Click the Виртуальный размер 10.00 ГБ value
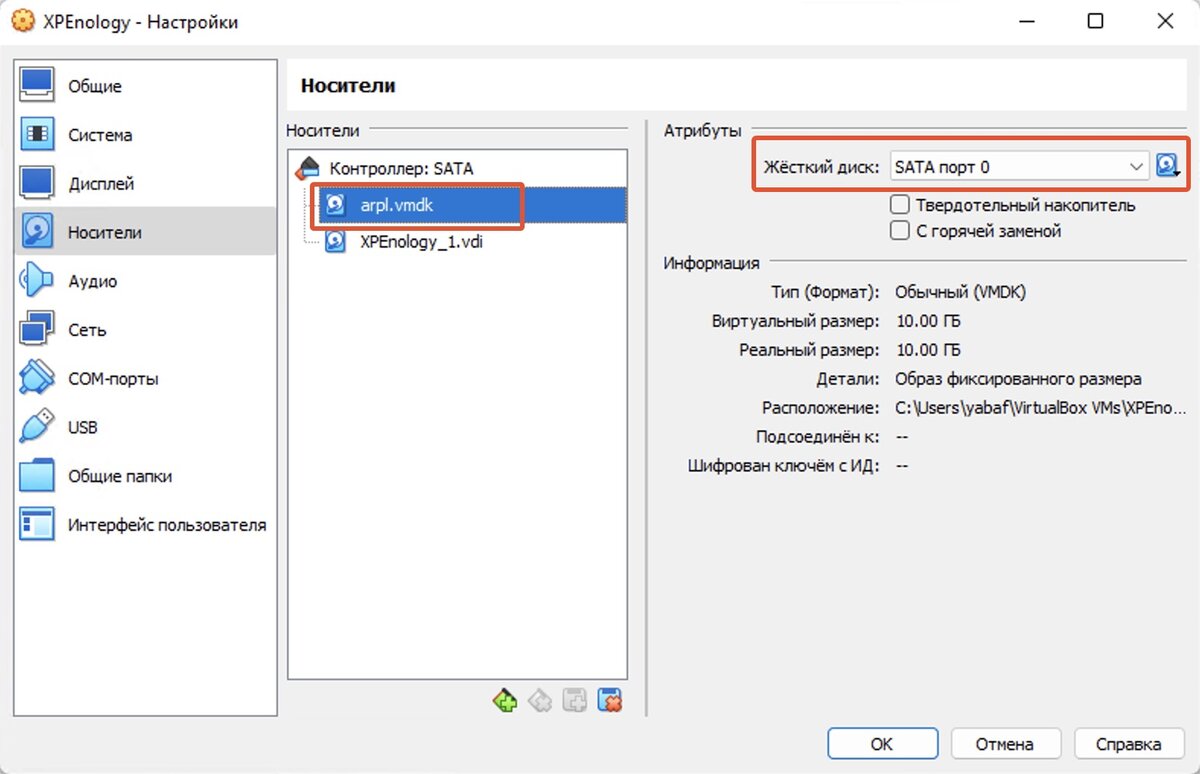This screenshot has height=774, width=1200. pyautogui.click(x=927, y=322)
